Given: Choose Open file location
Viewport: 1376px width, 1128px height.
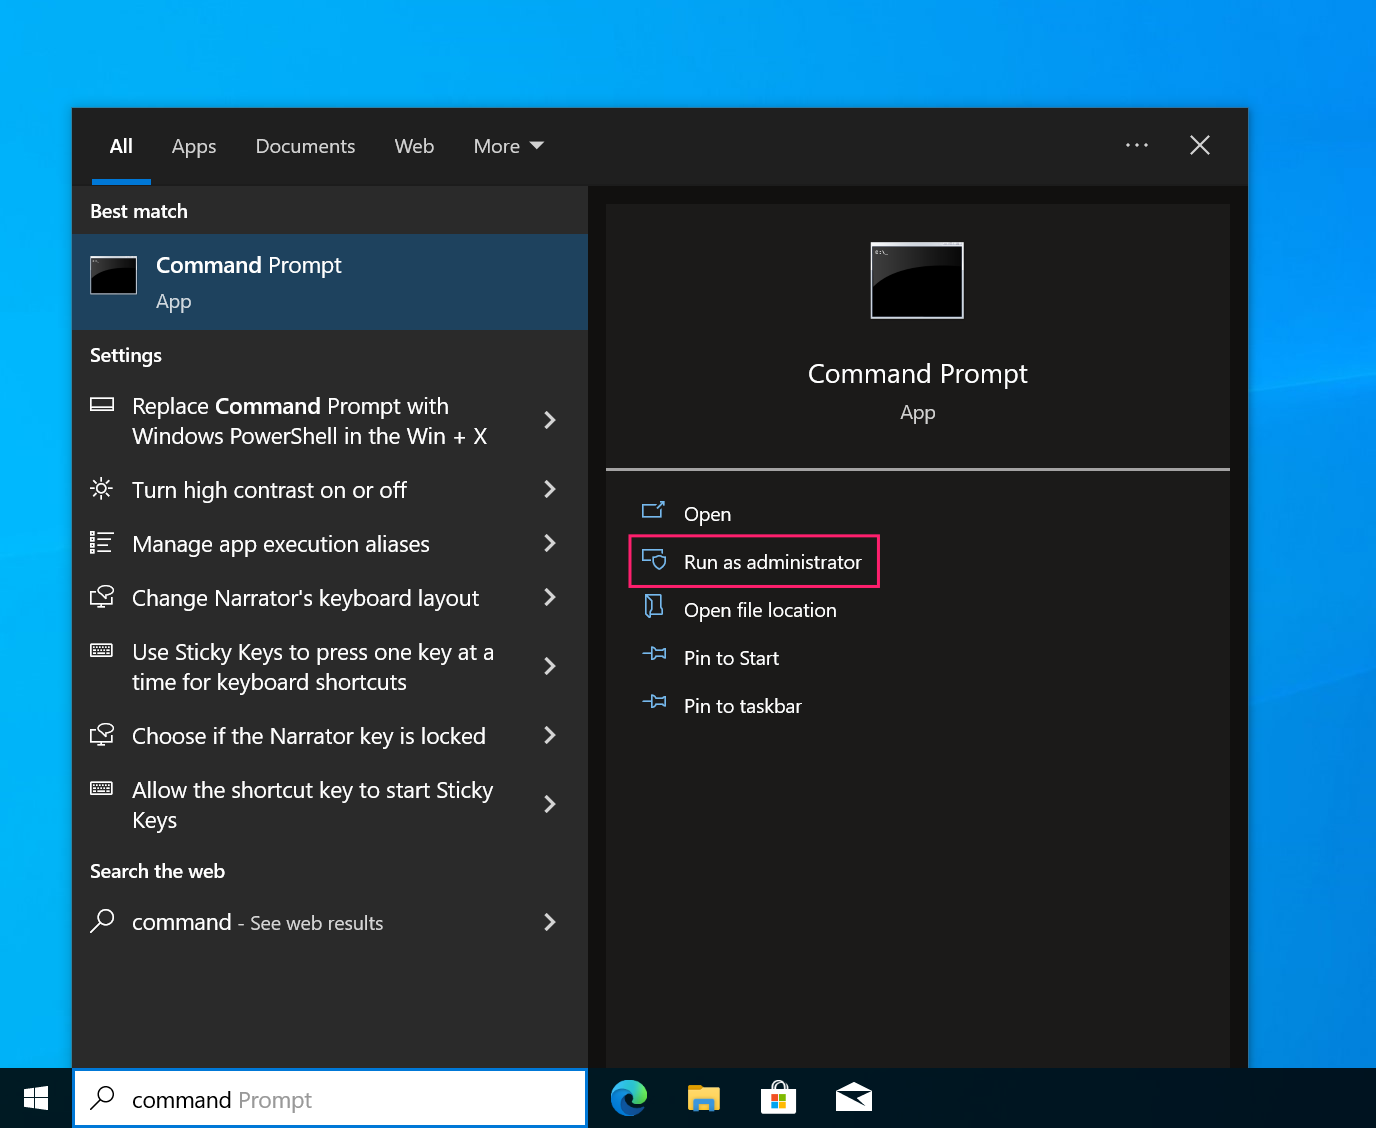Looking at the screenshot, I should click(x=760, y=610).
